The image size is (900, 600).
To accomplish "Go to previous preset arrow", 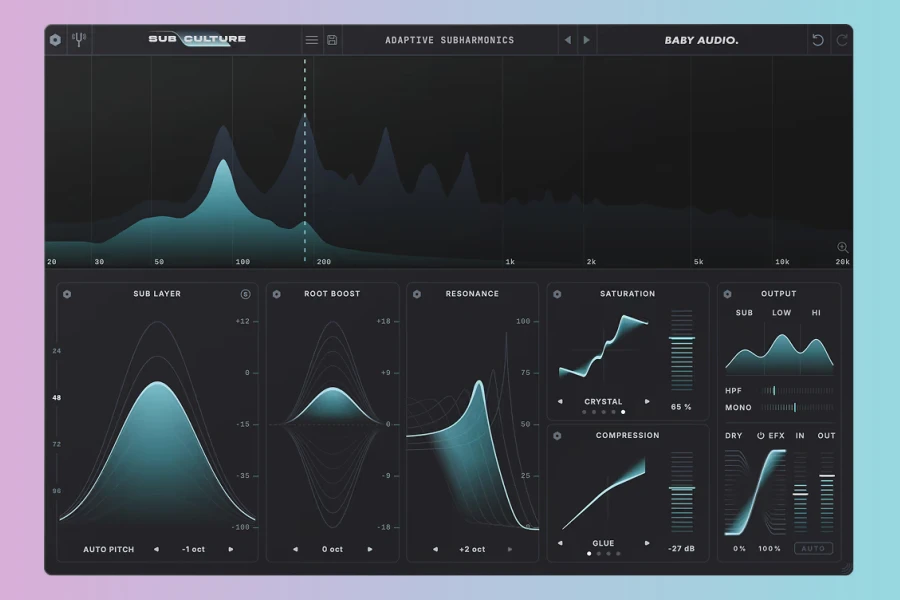I will 568,40.
